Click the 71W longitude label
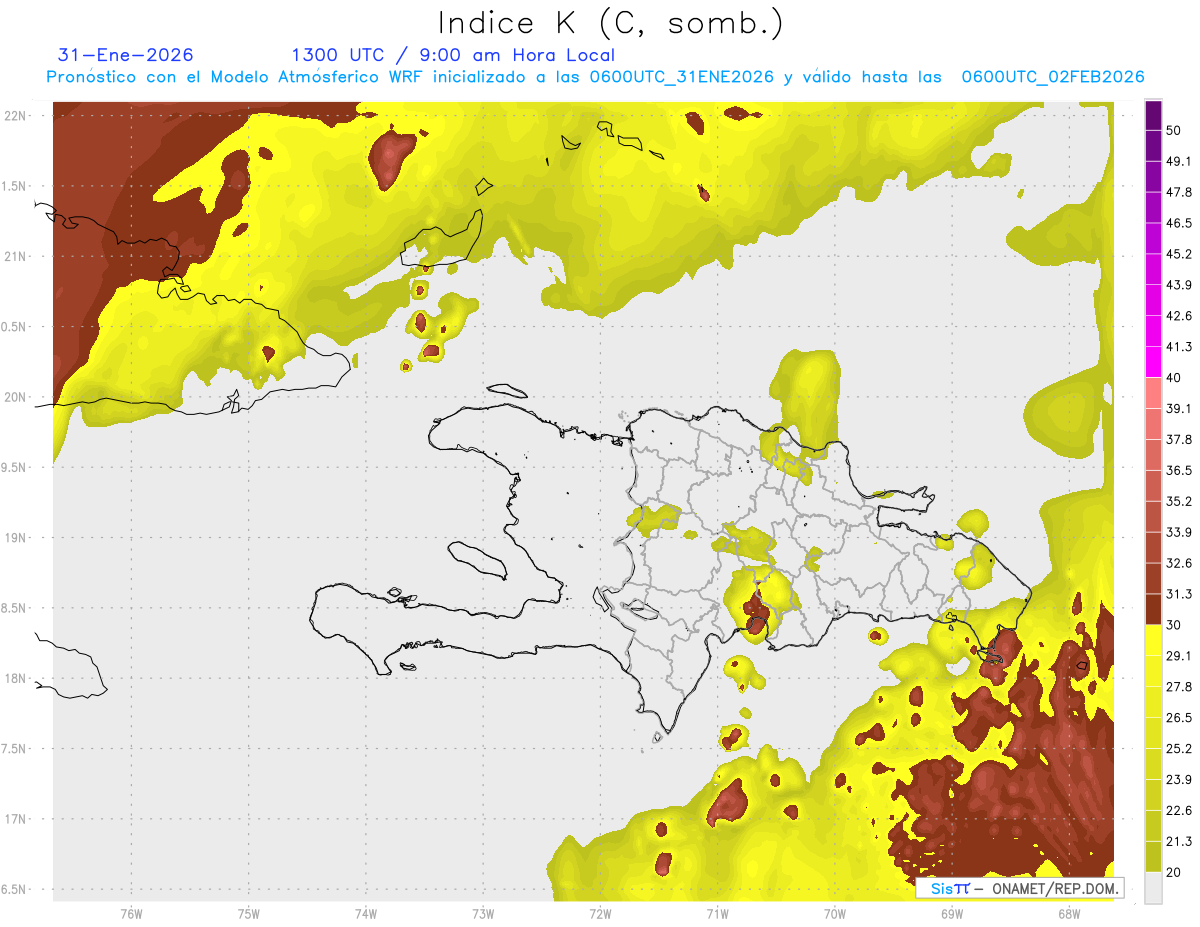The image size is (1200, 927). coord(717,913)
